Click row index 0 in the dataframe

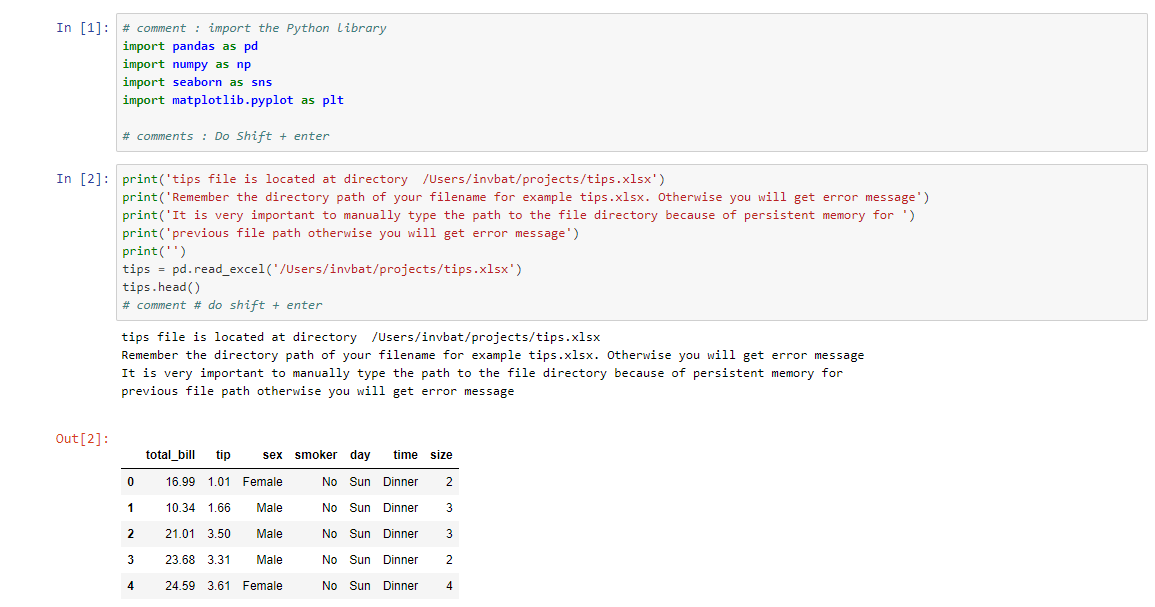point(130,482)
